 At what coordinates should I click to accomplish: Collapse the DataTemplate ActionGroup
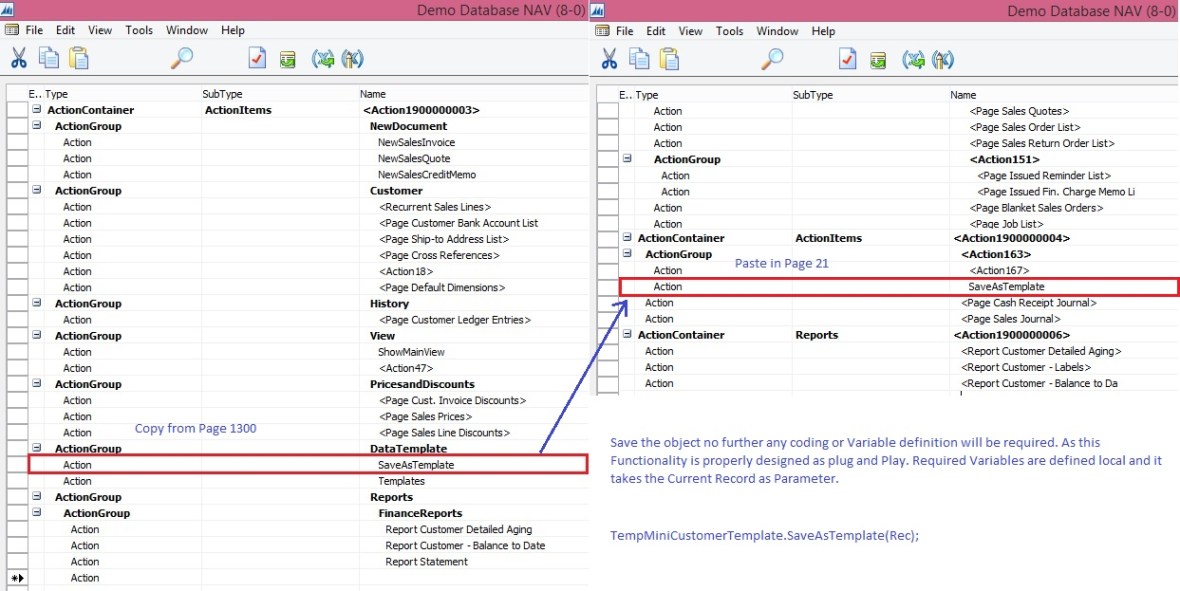point(37,449)
